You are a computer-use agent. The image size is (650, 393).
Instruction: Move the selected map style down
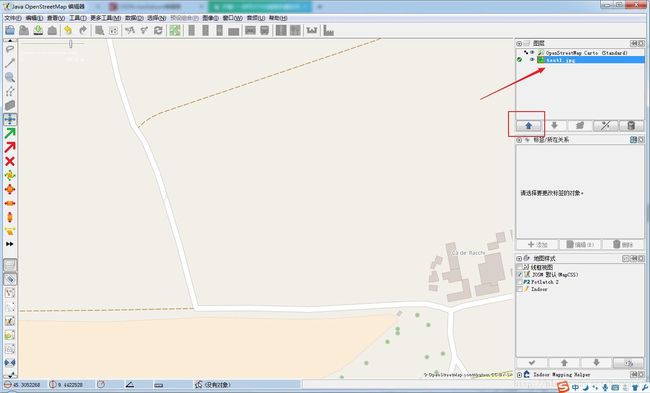(x=597, y=363)
